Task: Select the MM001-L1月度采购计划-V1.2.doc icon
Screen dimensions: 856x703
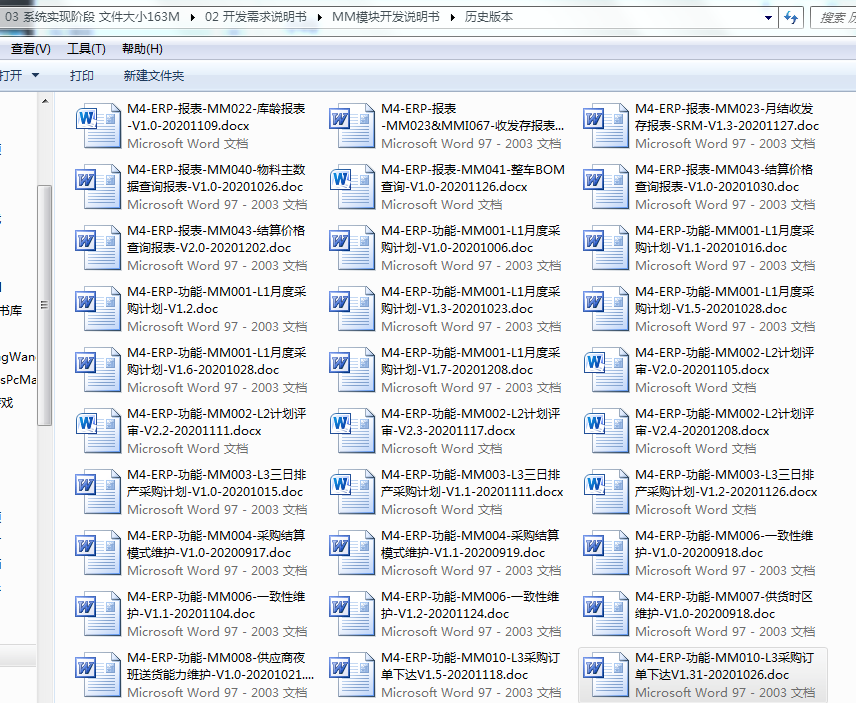Action: tap(98, 309)
